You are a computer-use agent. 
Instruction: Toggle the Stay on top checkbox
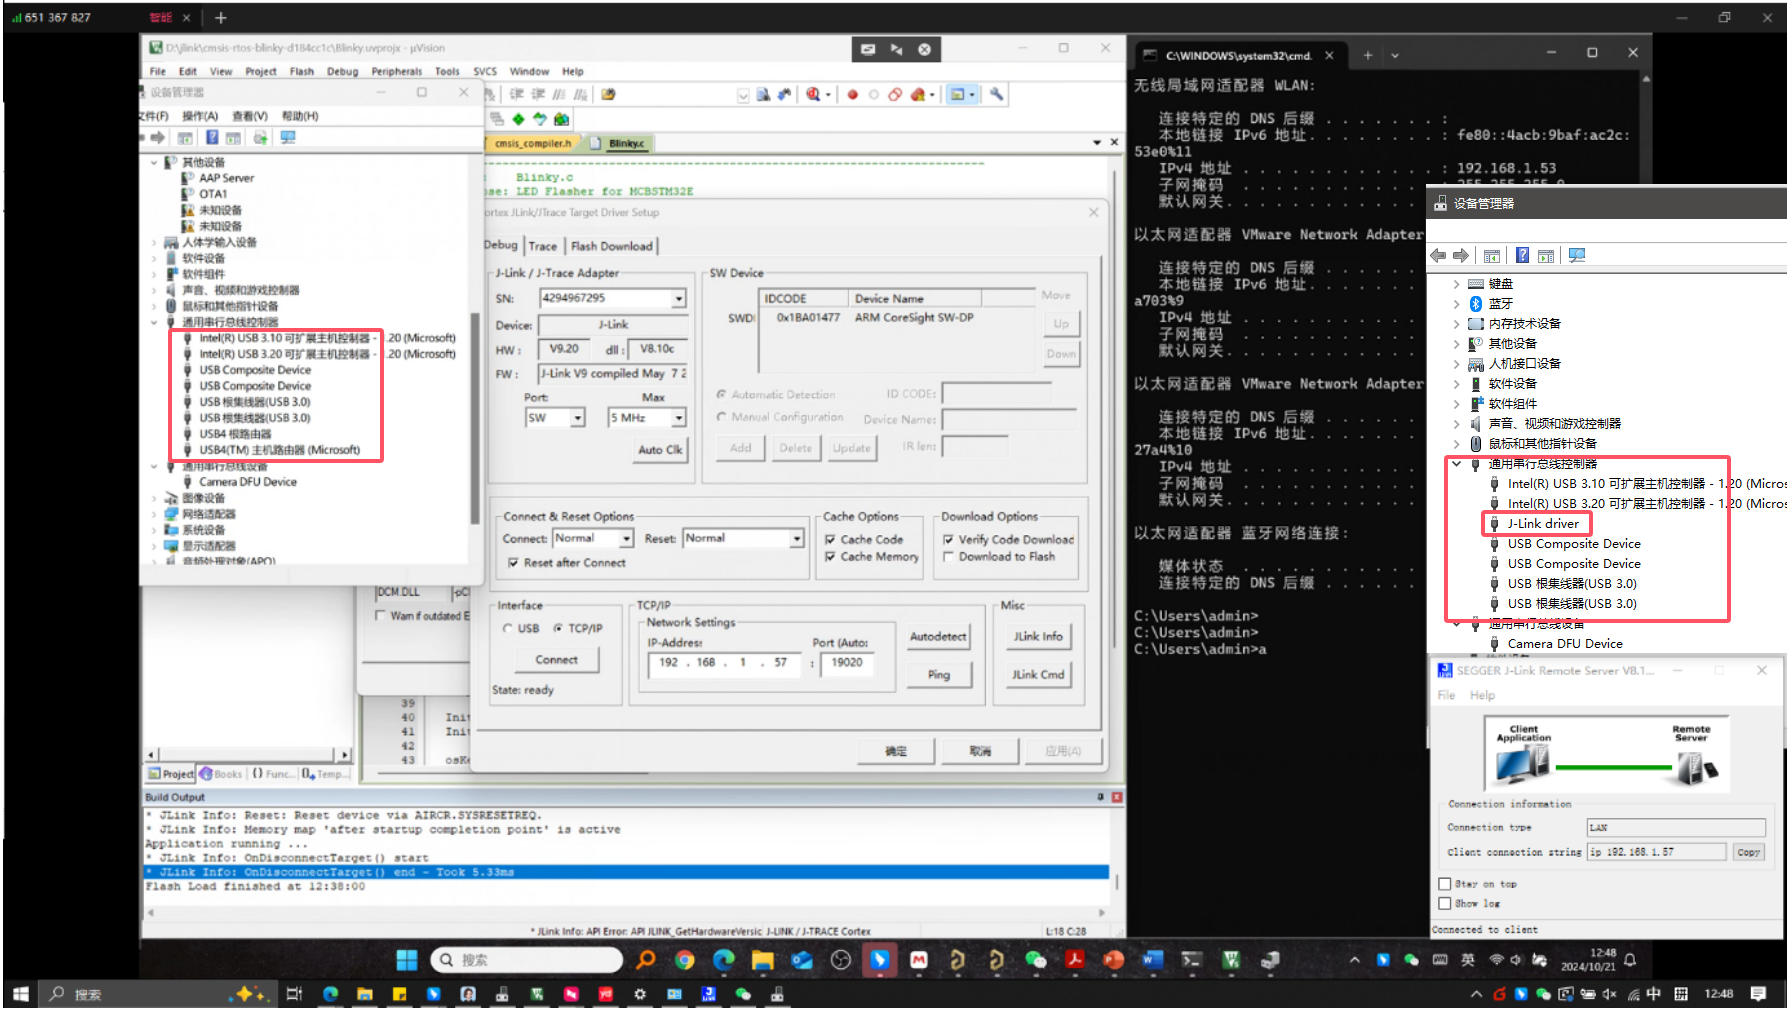click(1444, 884)
